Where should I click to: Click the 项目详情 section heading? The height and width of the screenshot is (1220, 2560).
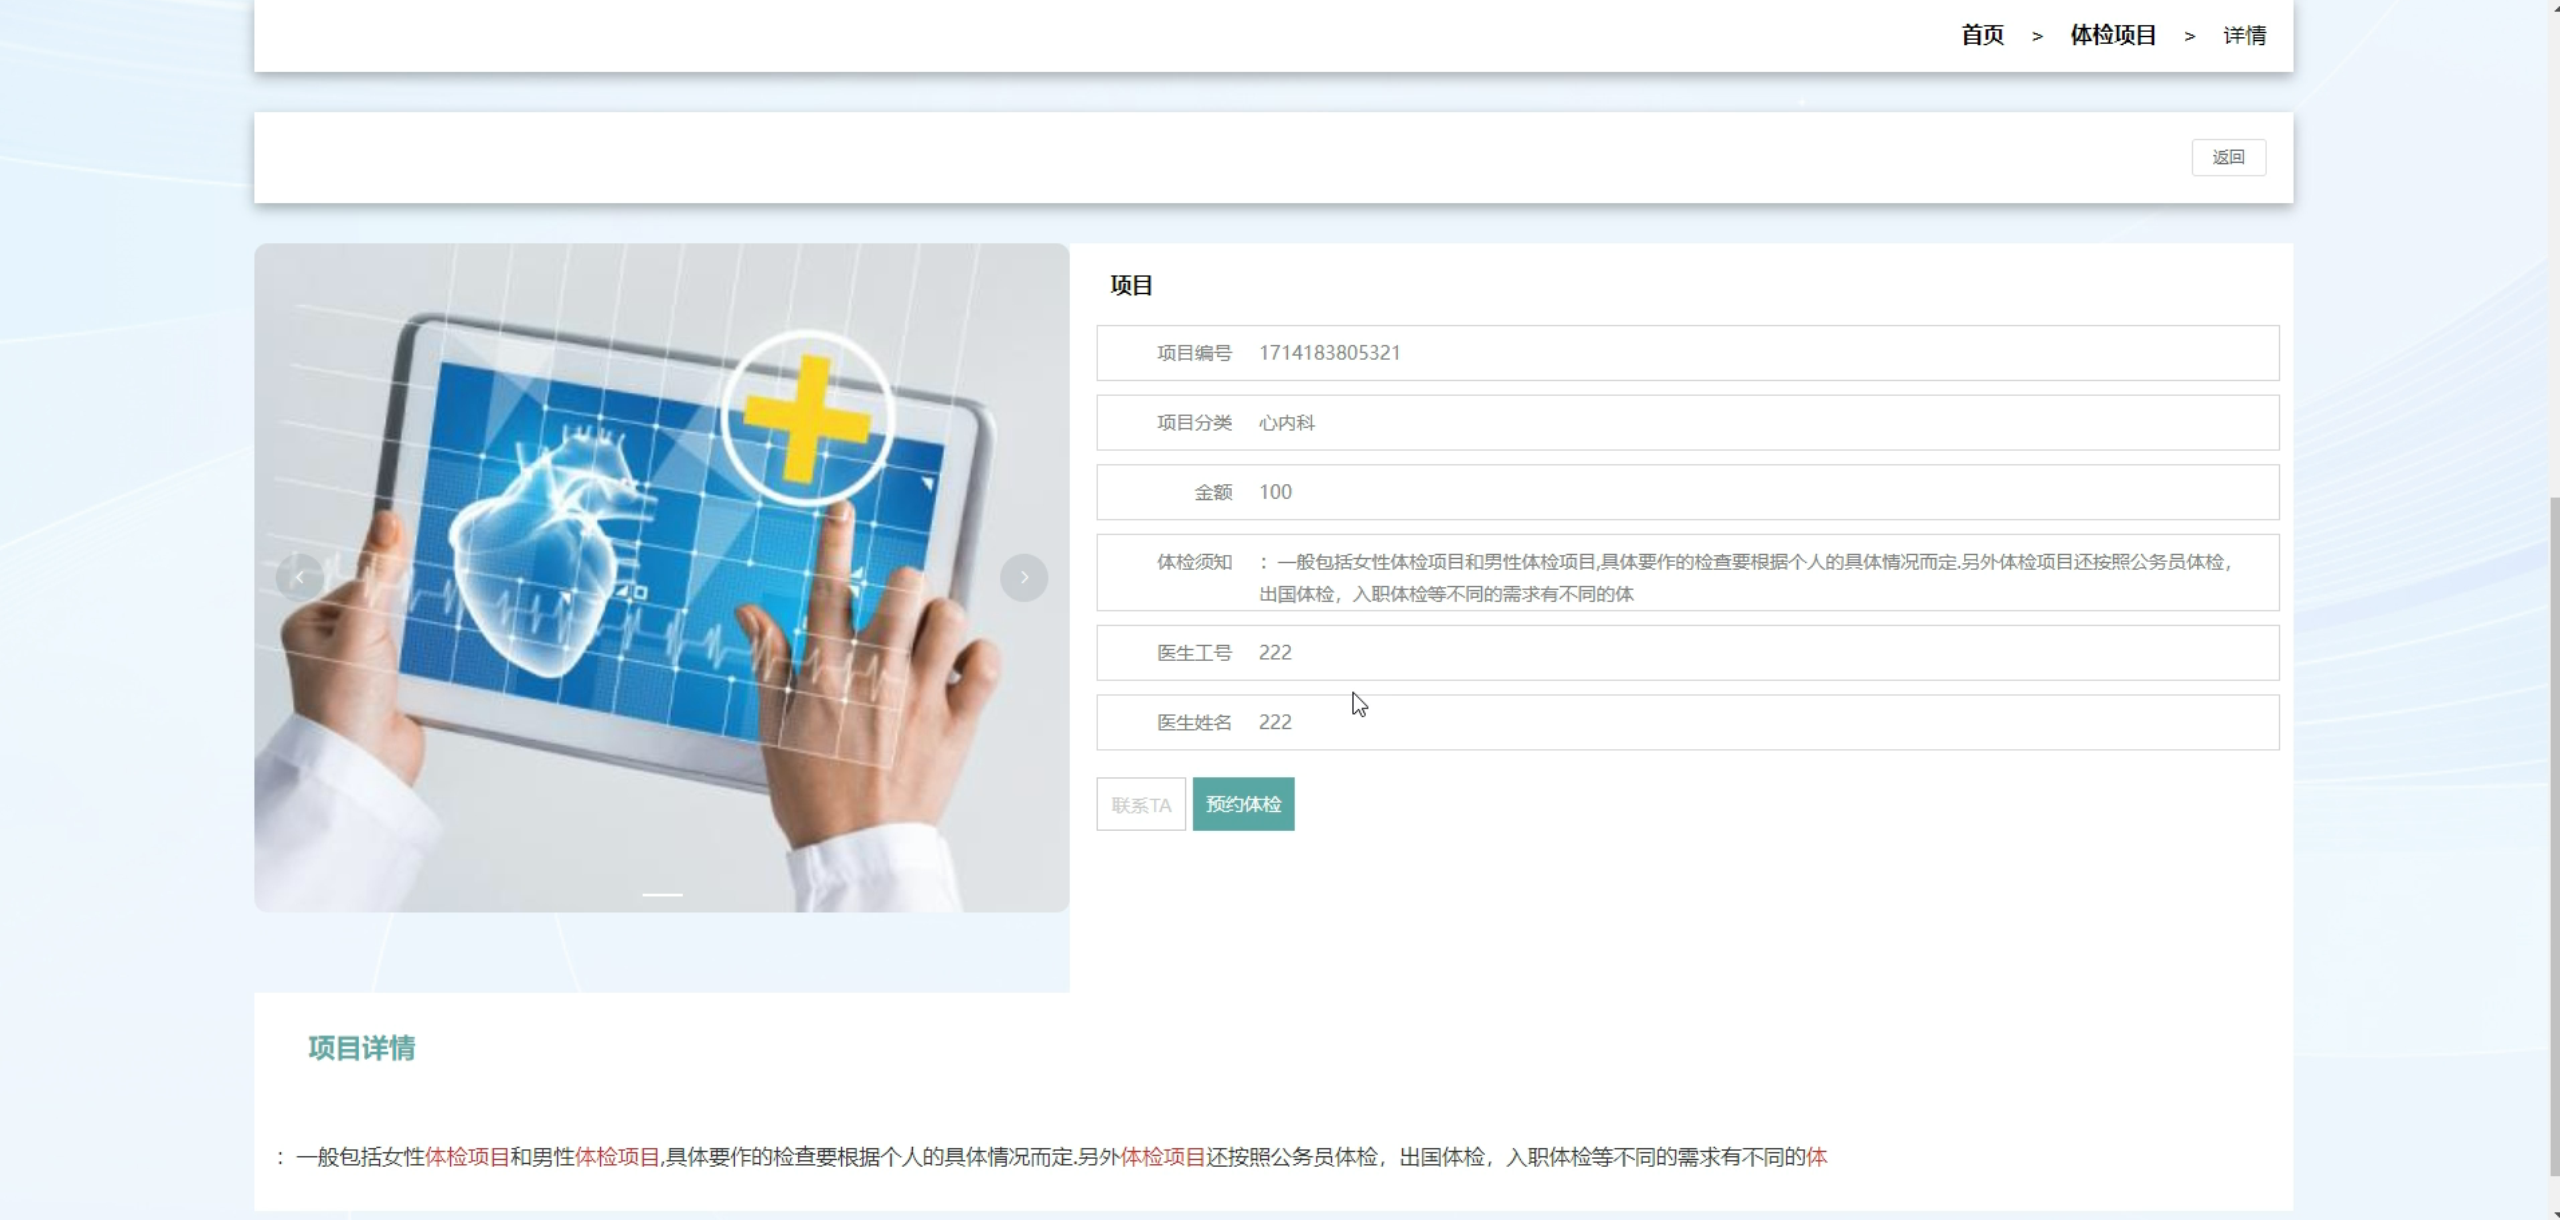(362, 1048)
